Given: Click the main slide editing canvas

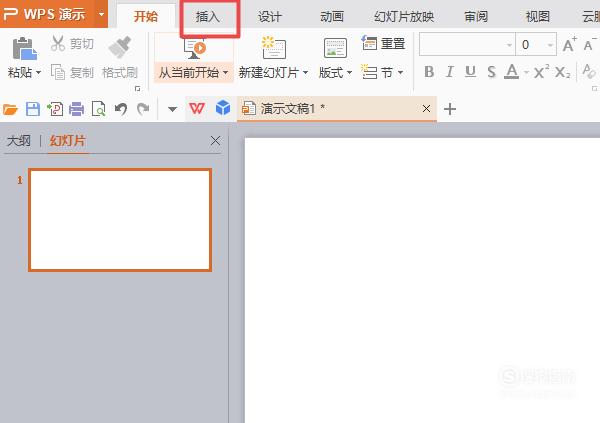Looking at the screenshot, I should point(422,280).
